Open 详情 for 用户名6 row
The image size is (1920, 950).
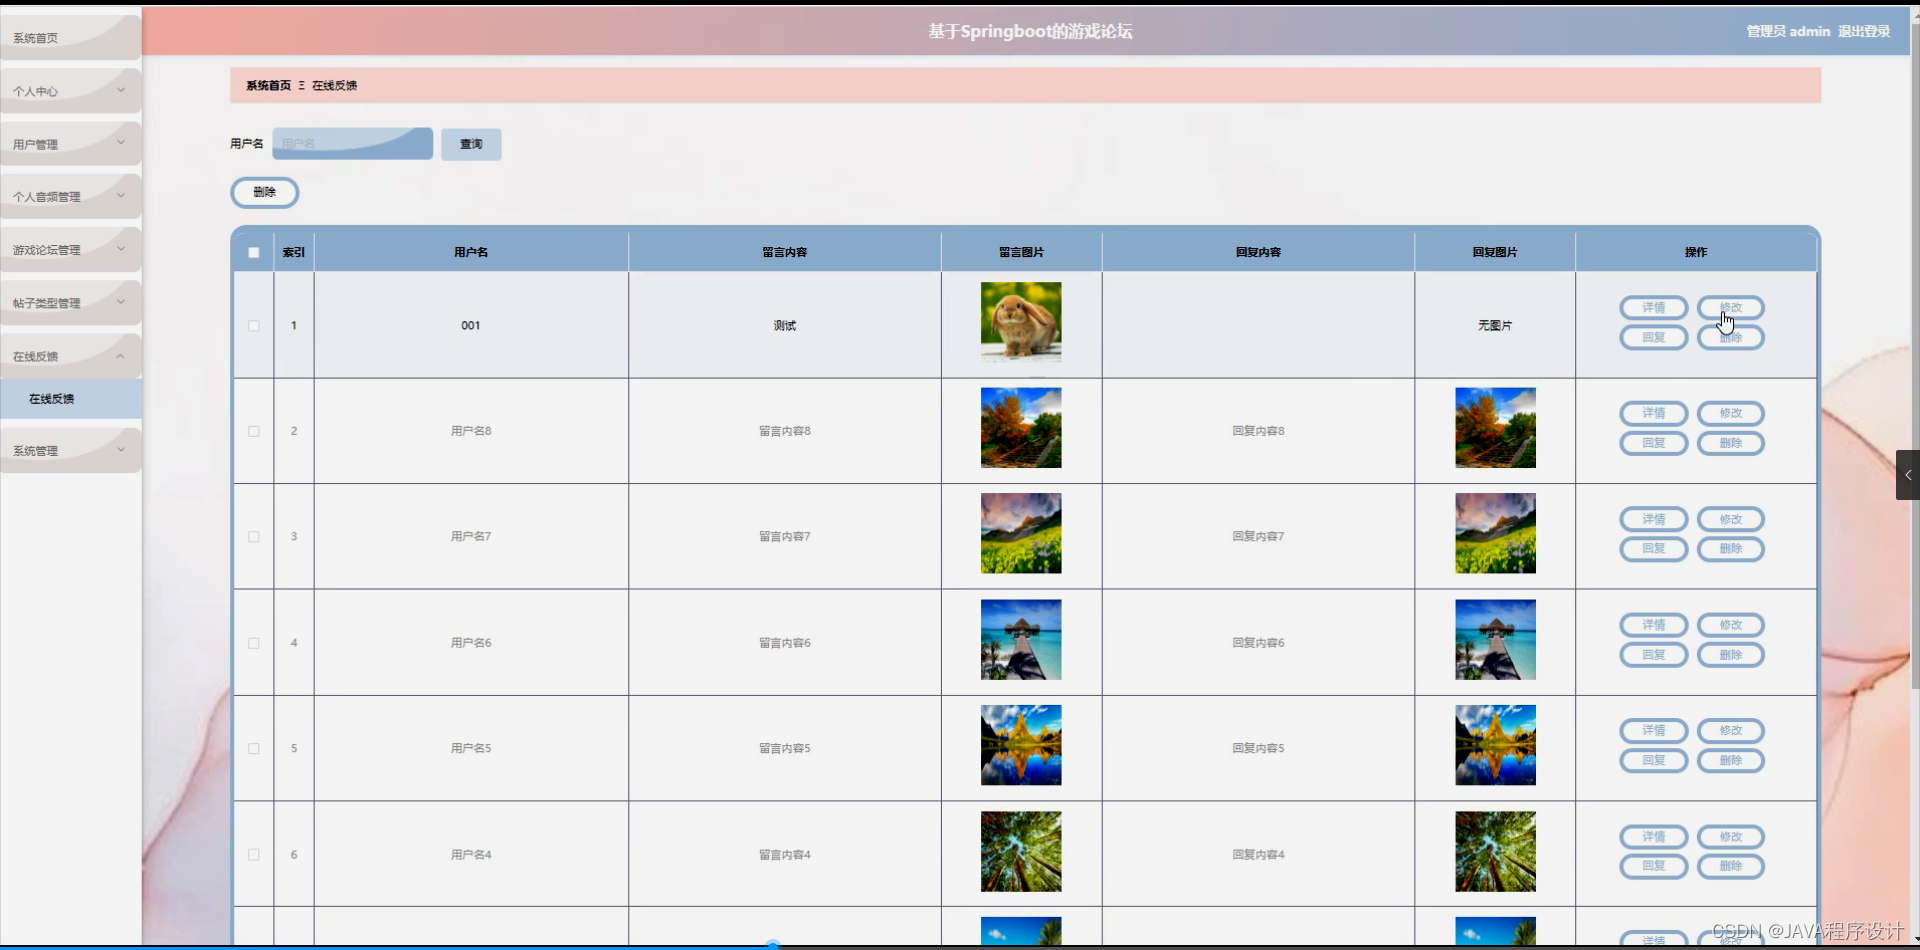click(1654, 625)
